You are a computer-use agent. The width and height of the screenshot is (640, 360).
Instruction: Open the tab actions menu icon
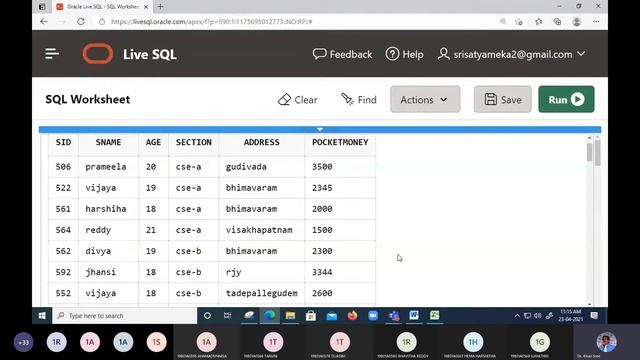42,7
